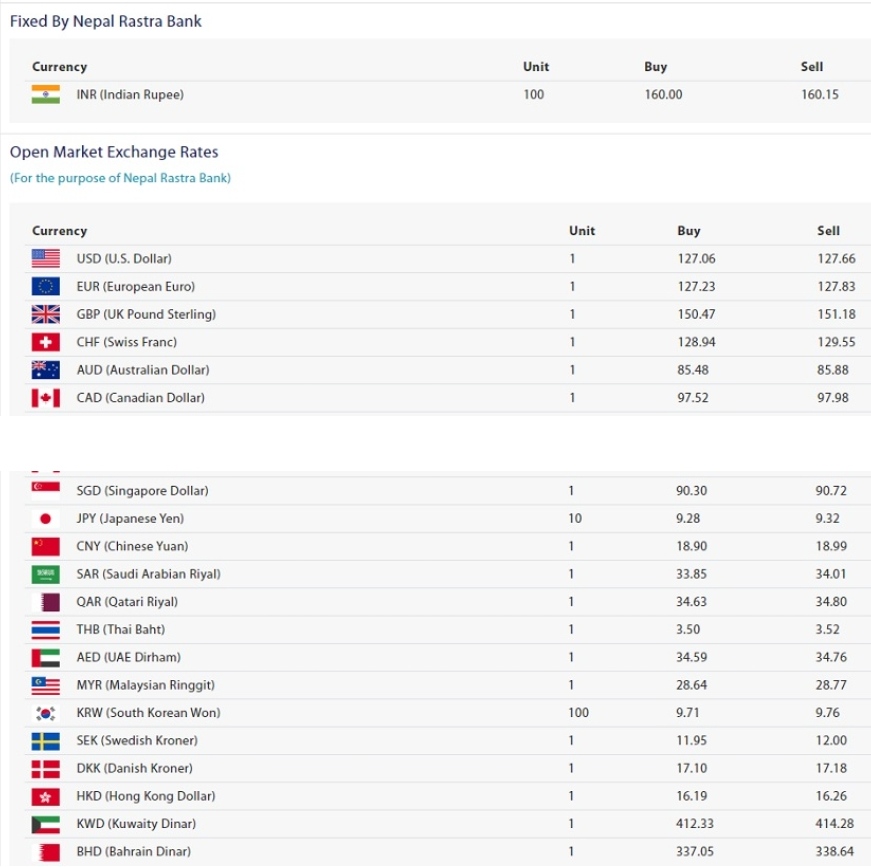This screenshot has width=871, height=867.
Task: Click the UAE flag icon for AED
Action: click(46, 658)
